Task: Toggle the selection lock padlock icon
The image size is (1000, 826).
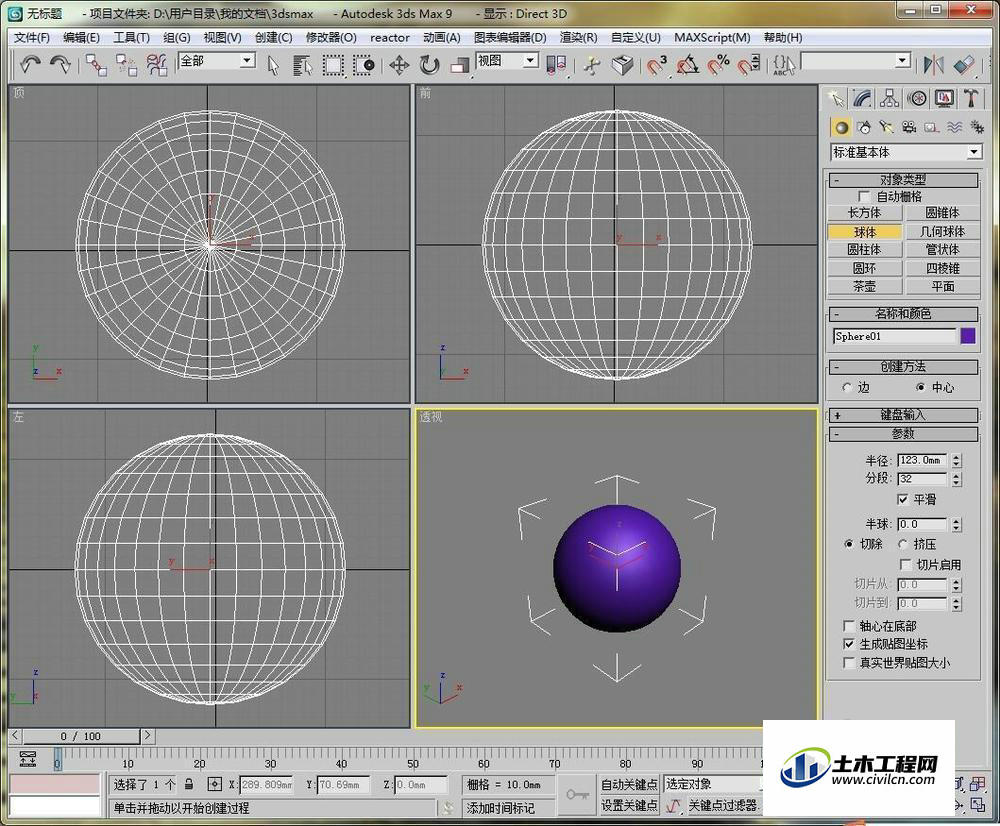Action: (189, 784)
